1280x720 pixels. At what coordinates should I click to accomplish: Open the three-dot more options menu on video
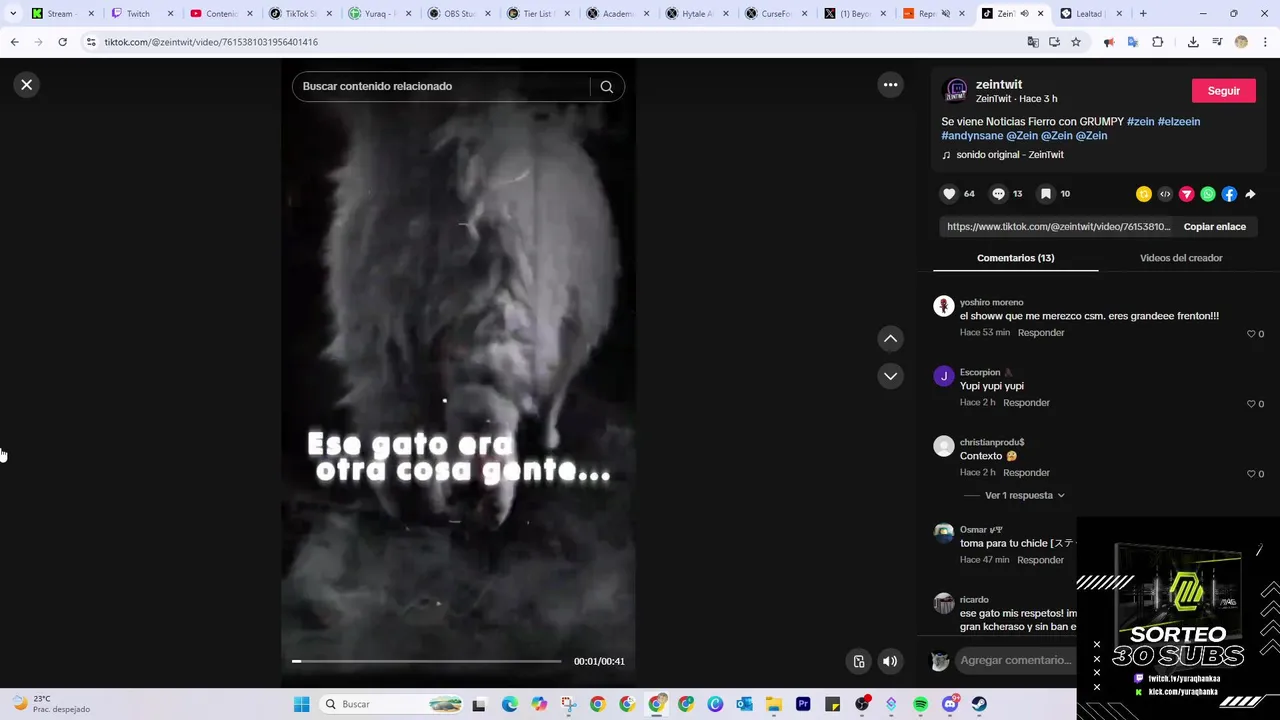pyautogui.click(x=890, y=85)
